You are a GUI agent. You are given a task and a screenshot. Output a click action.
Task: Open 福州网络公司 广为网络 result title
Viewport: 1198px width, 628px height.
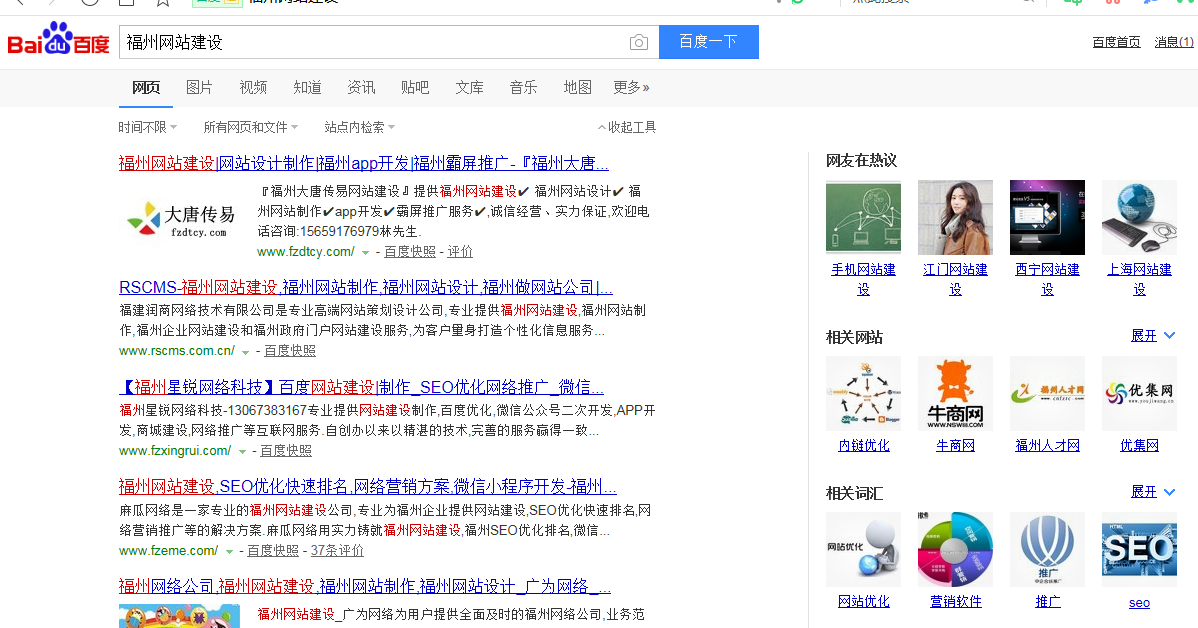(364, 586)
